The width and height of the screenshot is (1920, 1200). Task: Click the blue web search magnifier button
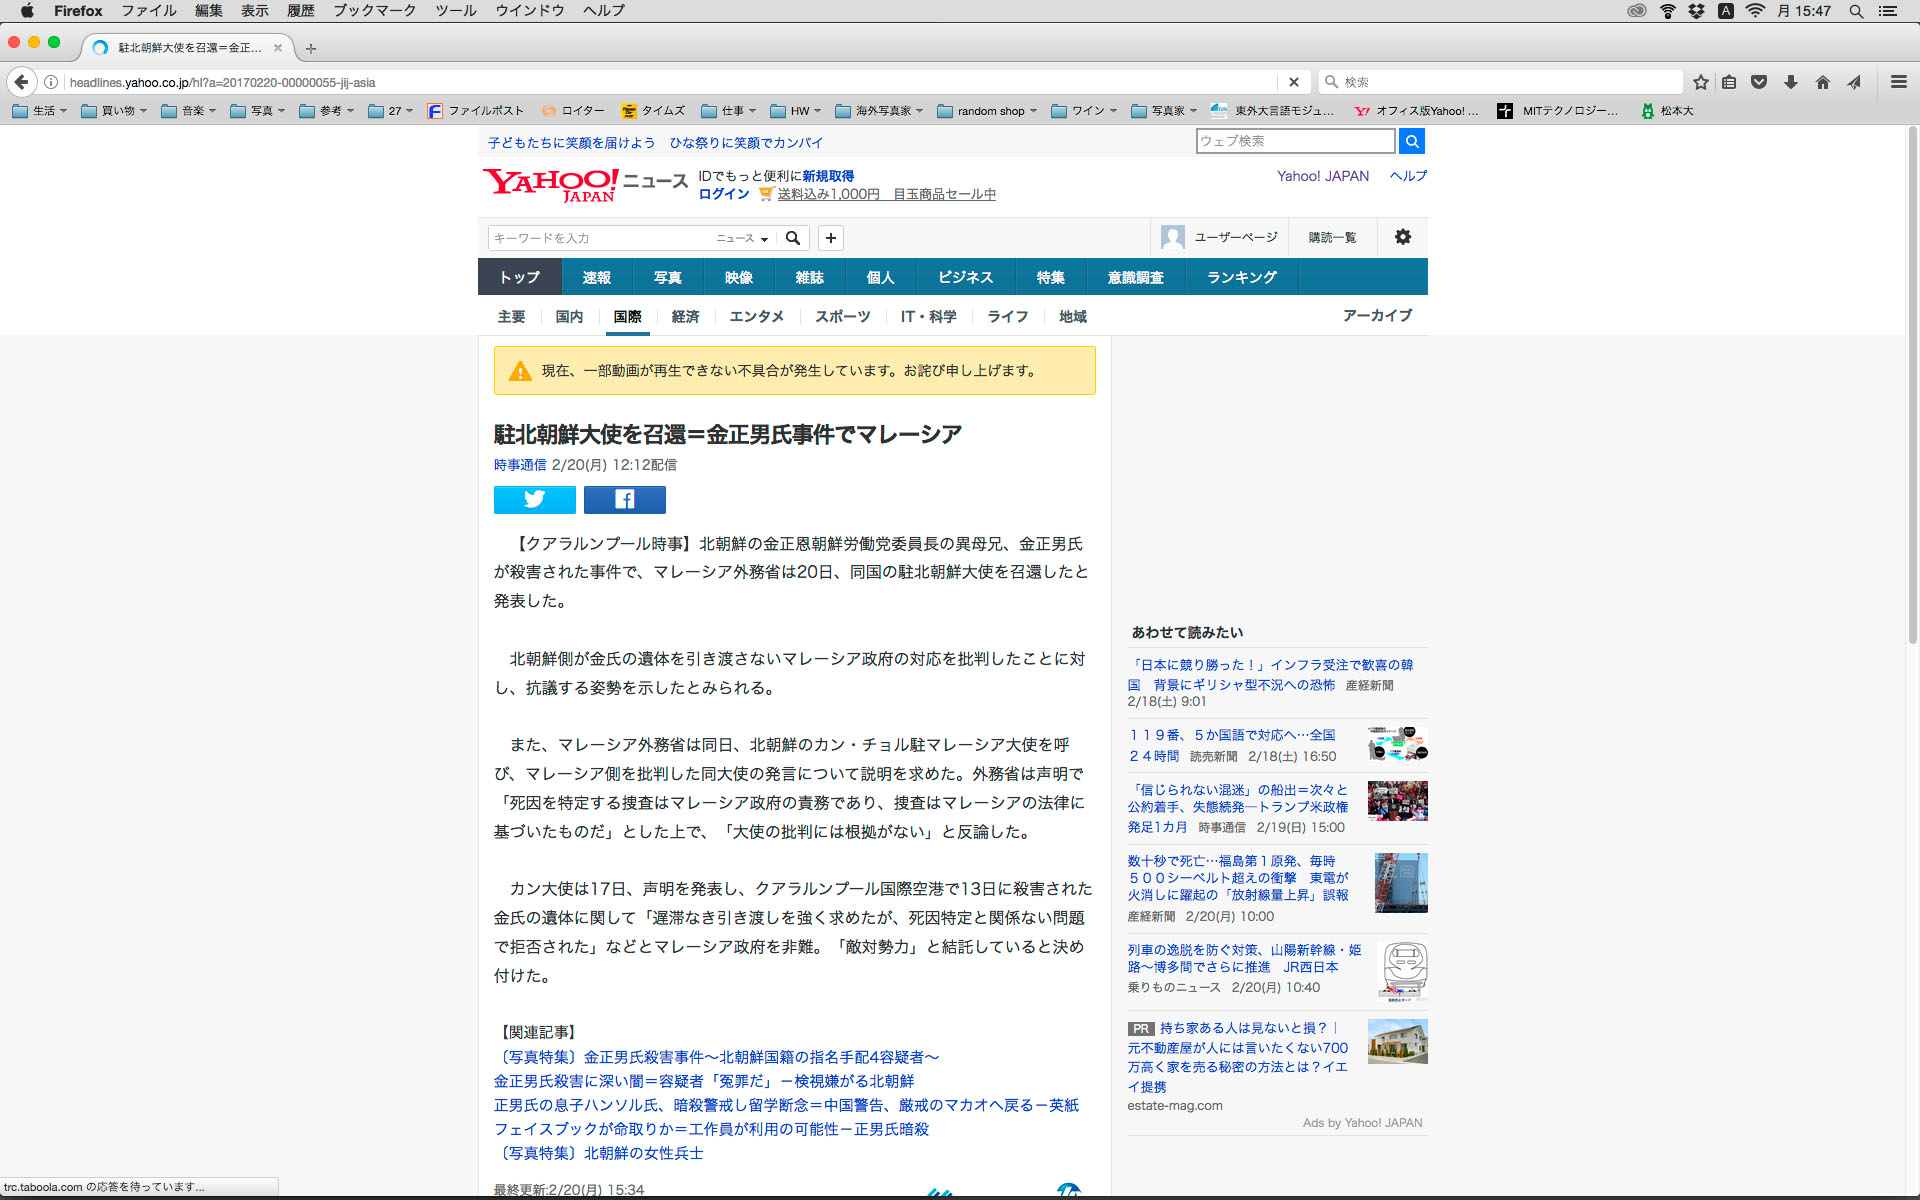(1411, 141)
